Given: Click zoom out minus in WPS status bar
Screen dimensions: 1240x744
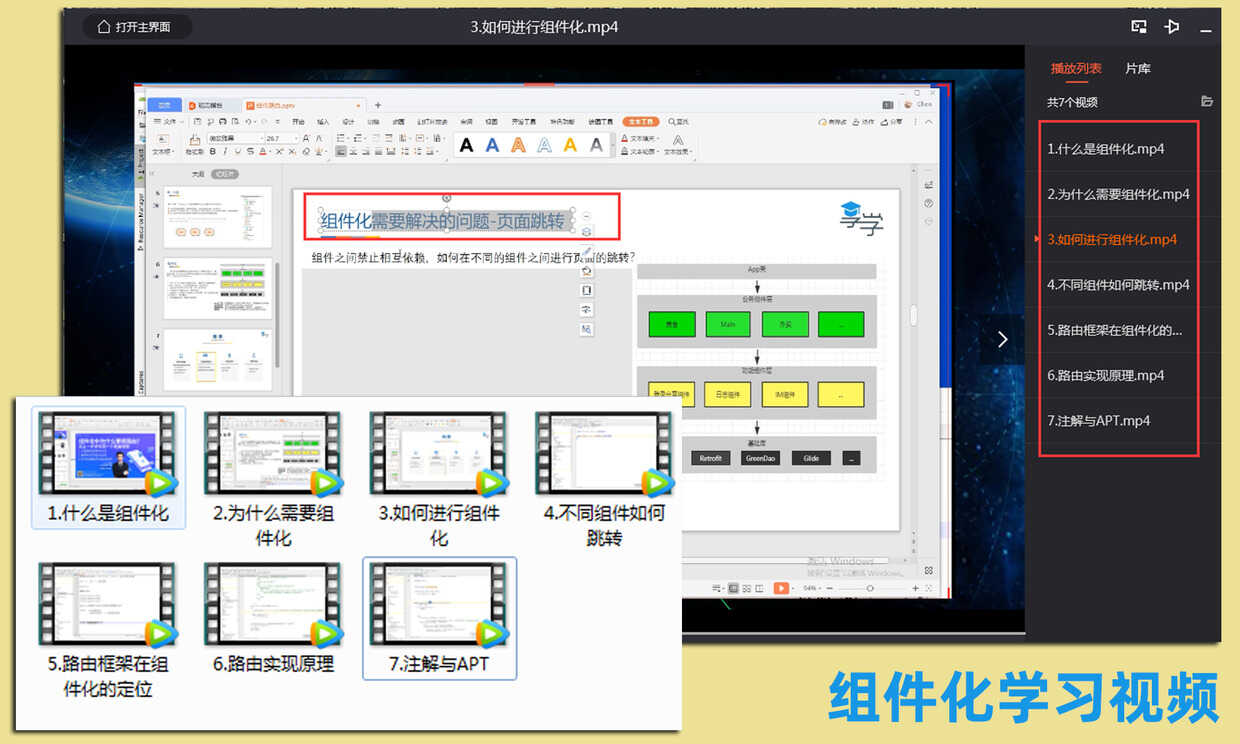Looking at the screenshot, I should (x=830, y=588).
